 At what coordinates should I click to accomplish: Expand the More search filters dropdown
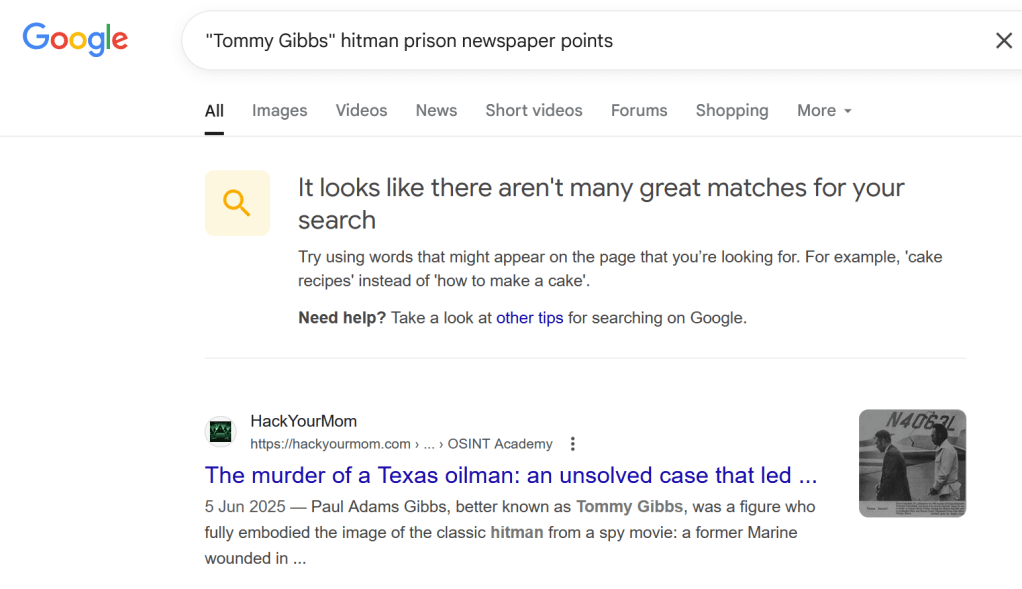[824, 111]
